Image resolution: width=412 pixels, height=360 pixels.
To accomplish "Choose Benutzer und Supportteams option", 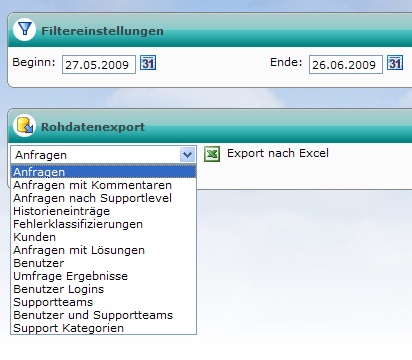I will point(103,315).
